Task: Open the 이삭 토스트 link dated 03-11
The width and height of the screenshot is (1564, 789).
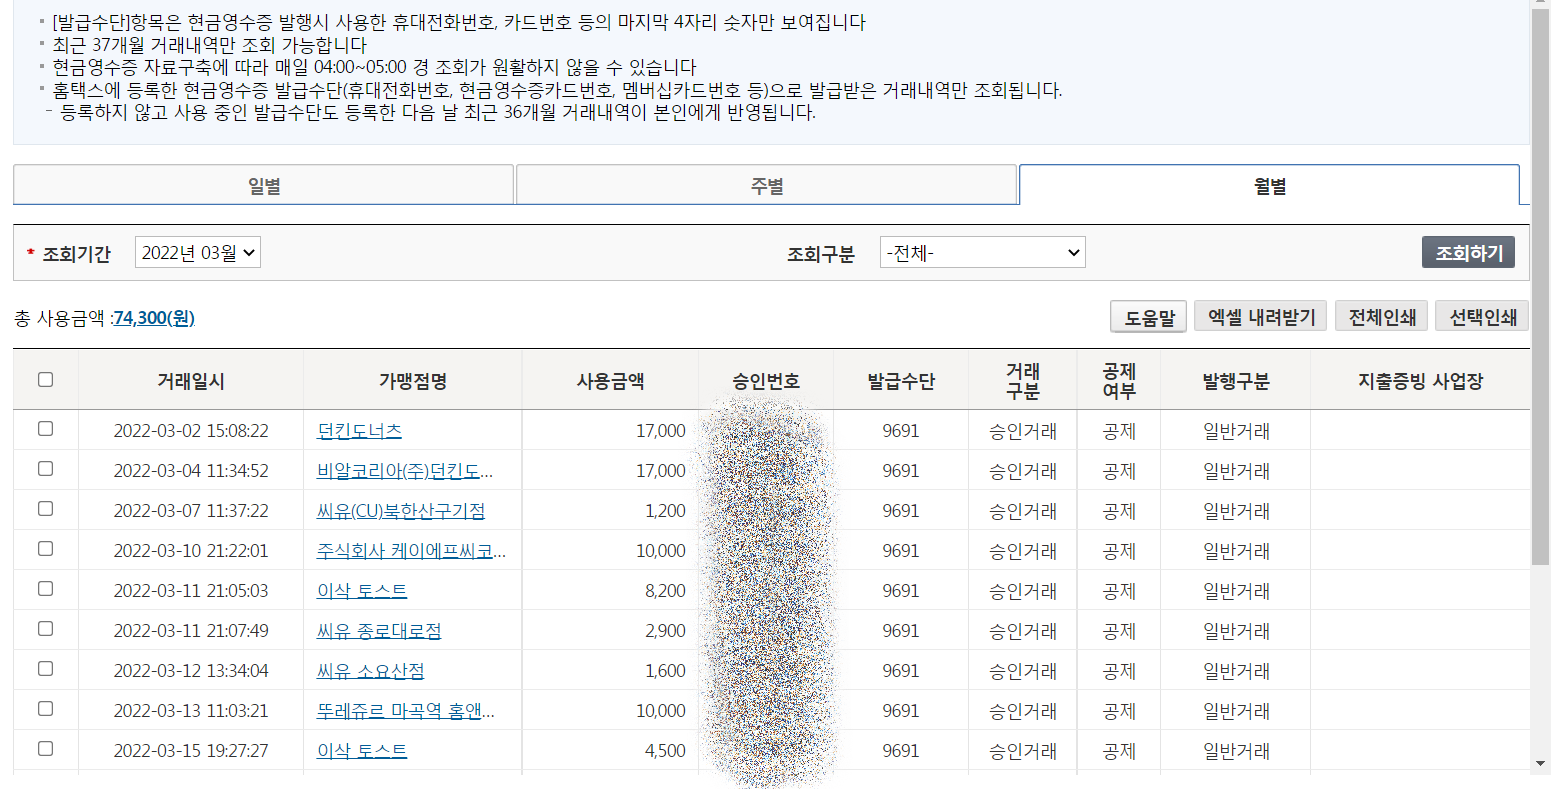Action: click(x=362, y=591)
